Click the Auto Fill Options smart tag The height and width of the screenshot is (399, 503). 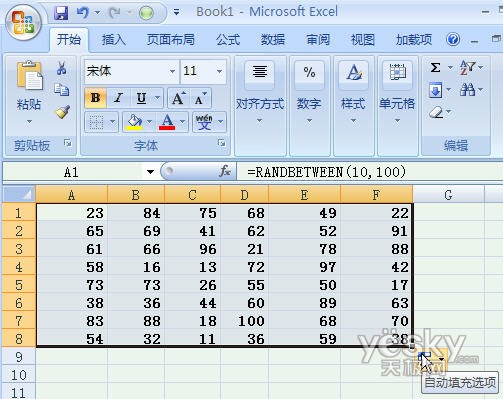[x=432, y=359]
